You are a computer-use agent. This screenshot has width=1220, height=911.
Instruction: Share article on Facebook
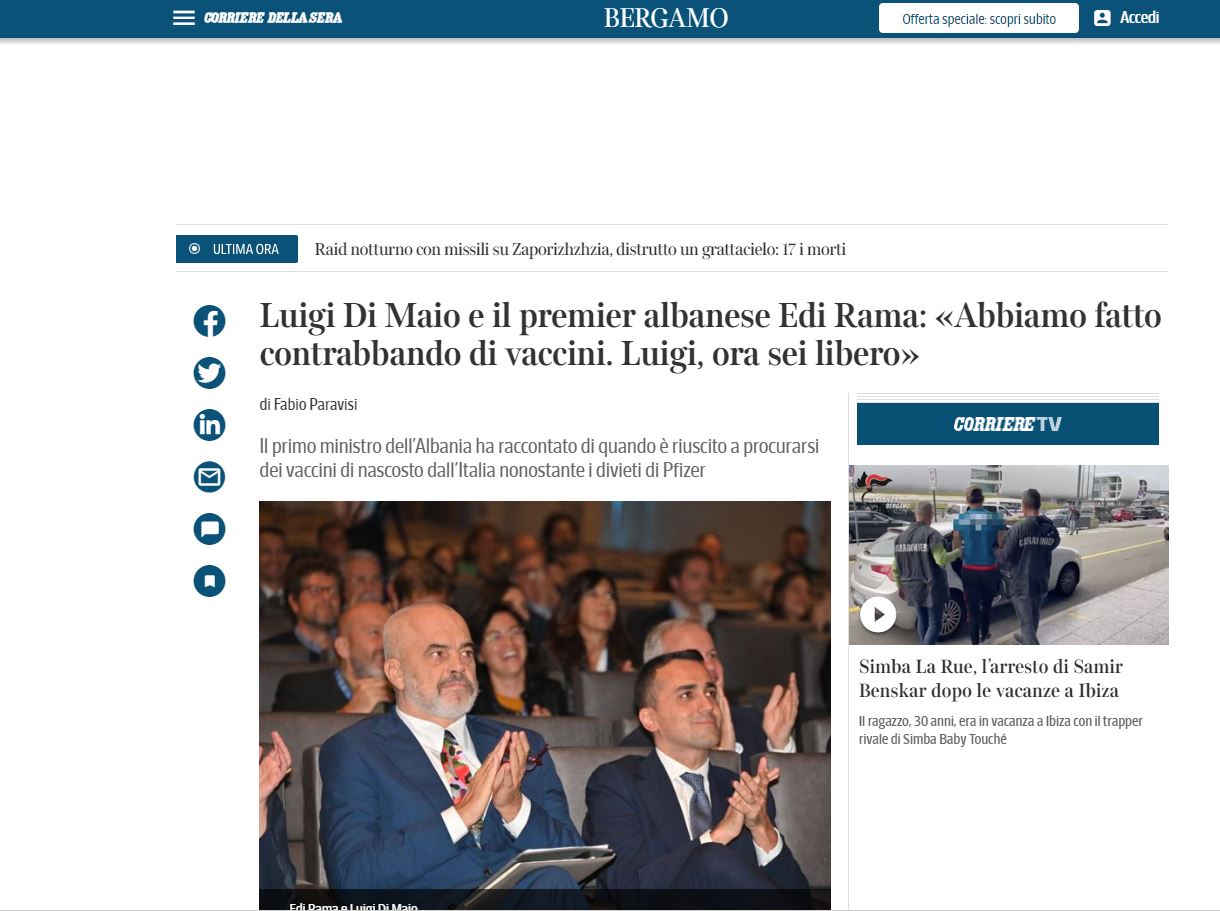click(209, 321)
